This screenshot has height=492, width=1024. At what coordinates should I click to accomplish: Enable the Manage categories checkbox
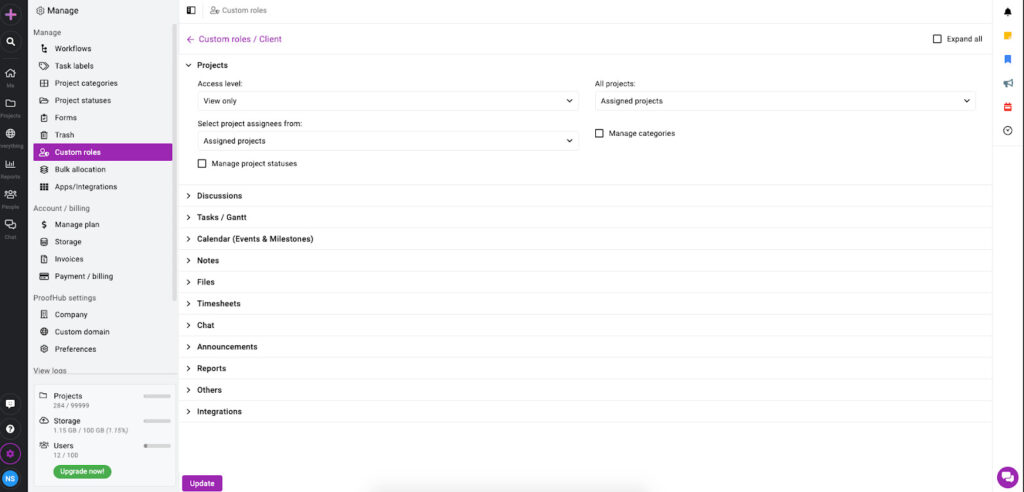[599, 133]
